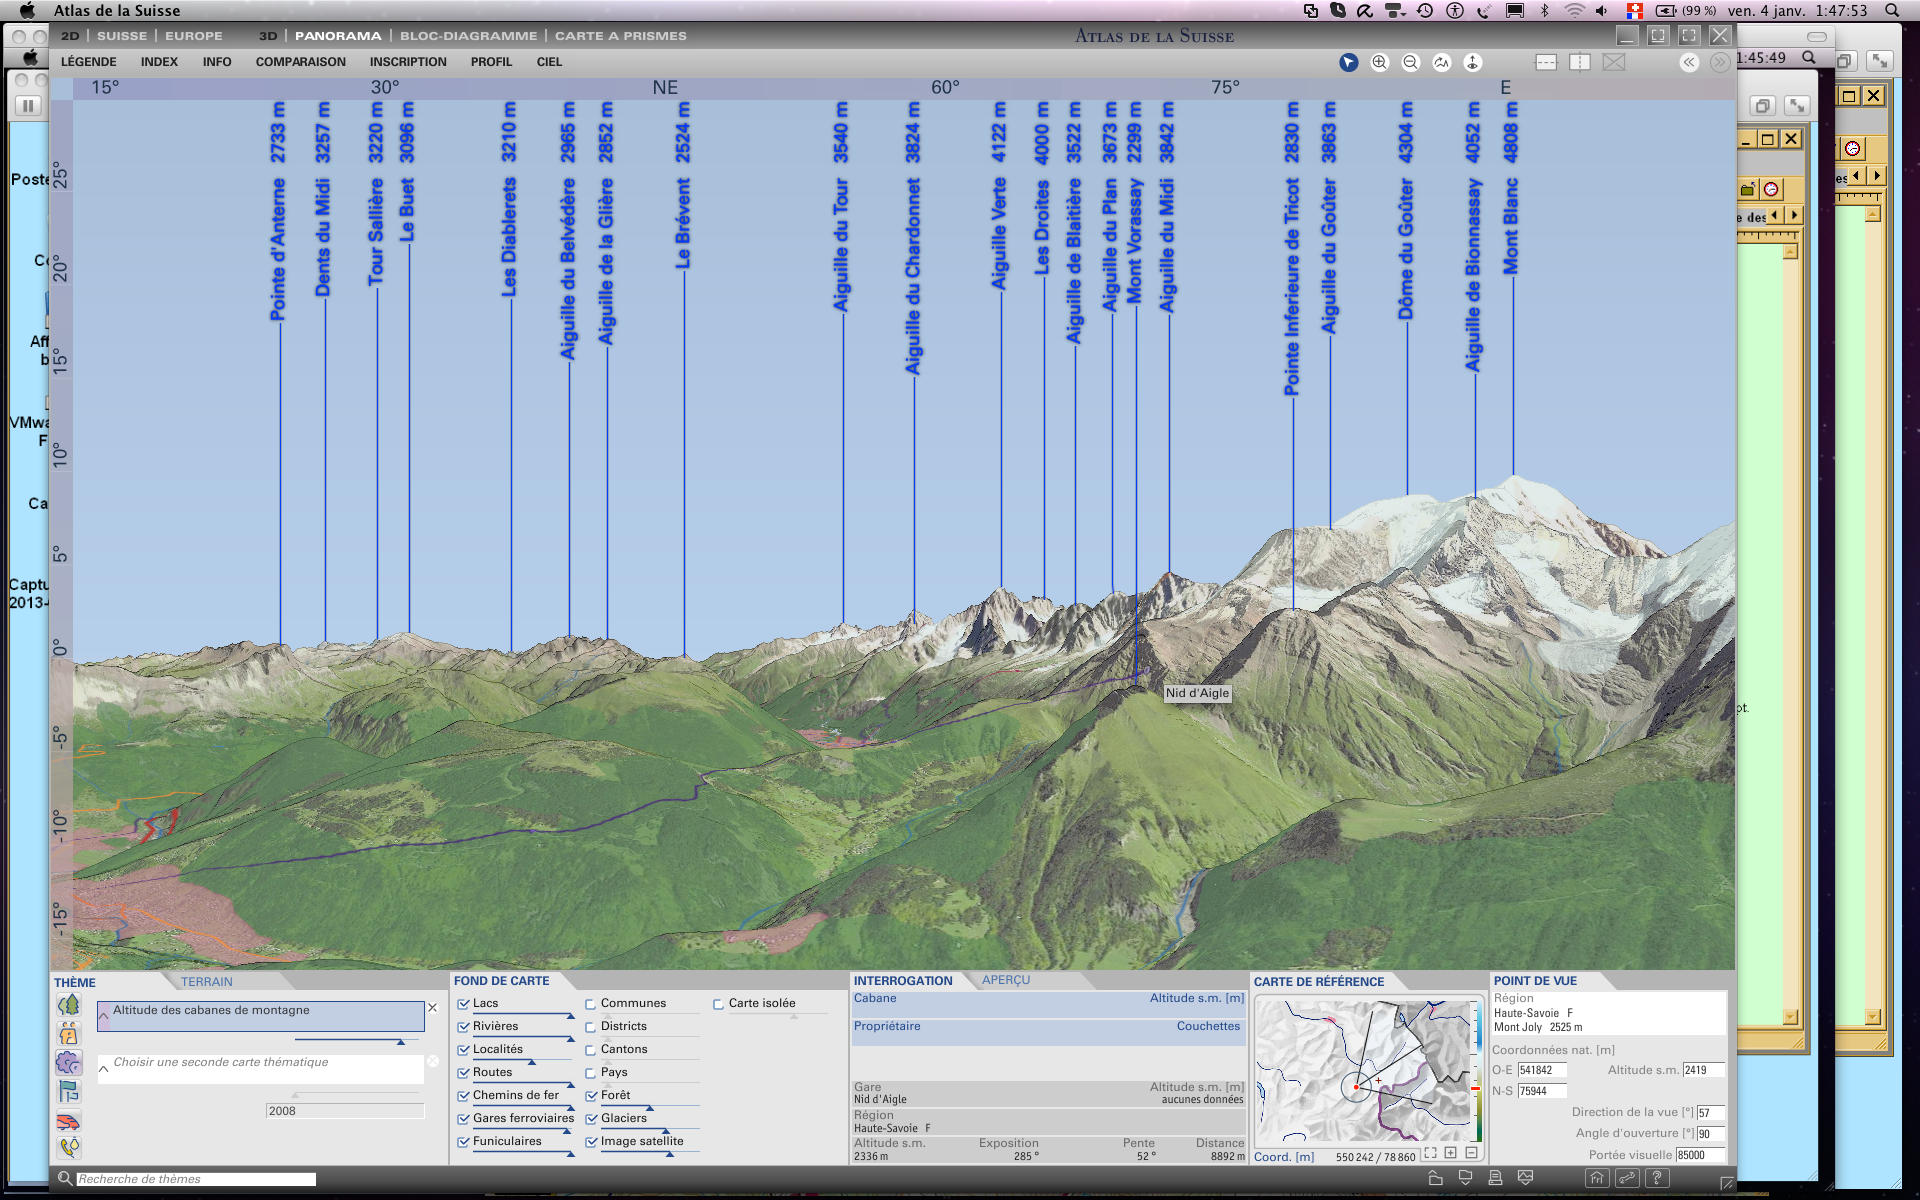Uncheck the Lacs checkbox
The width and height of the screenshot is (1920, 1200).
pyautogui.click(x=463, y=1004)
